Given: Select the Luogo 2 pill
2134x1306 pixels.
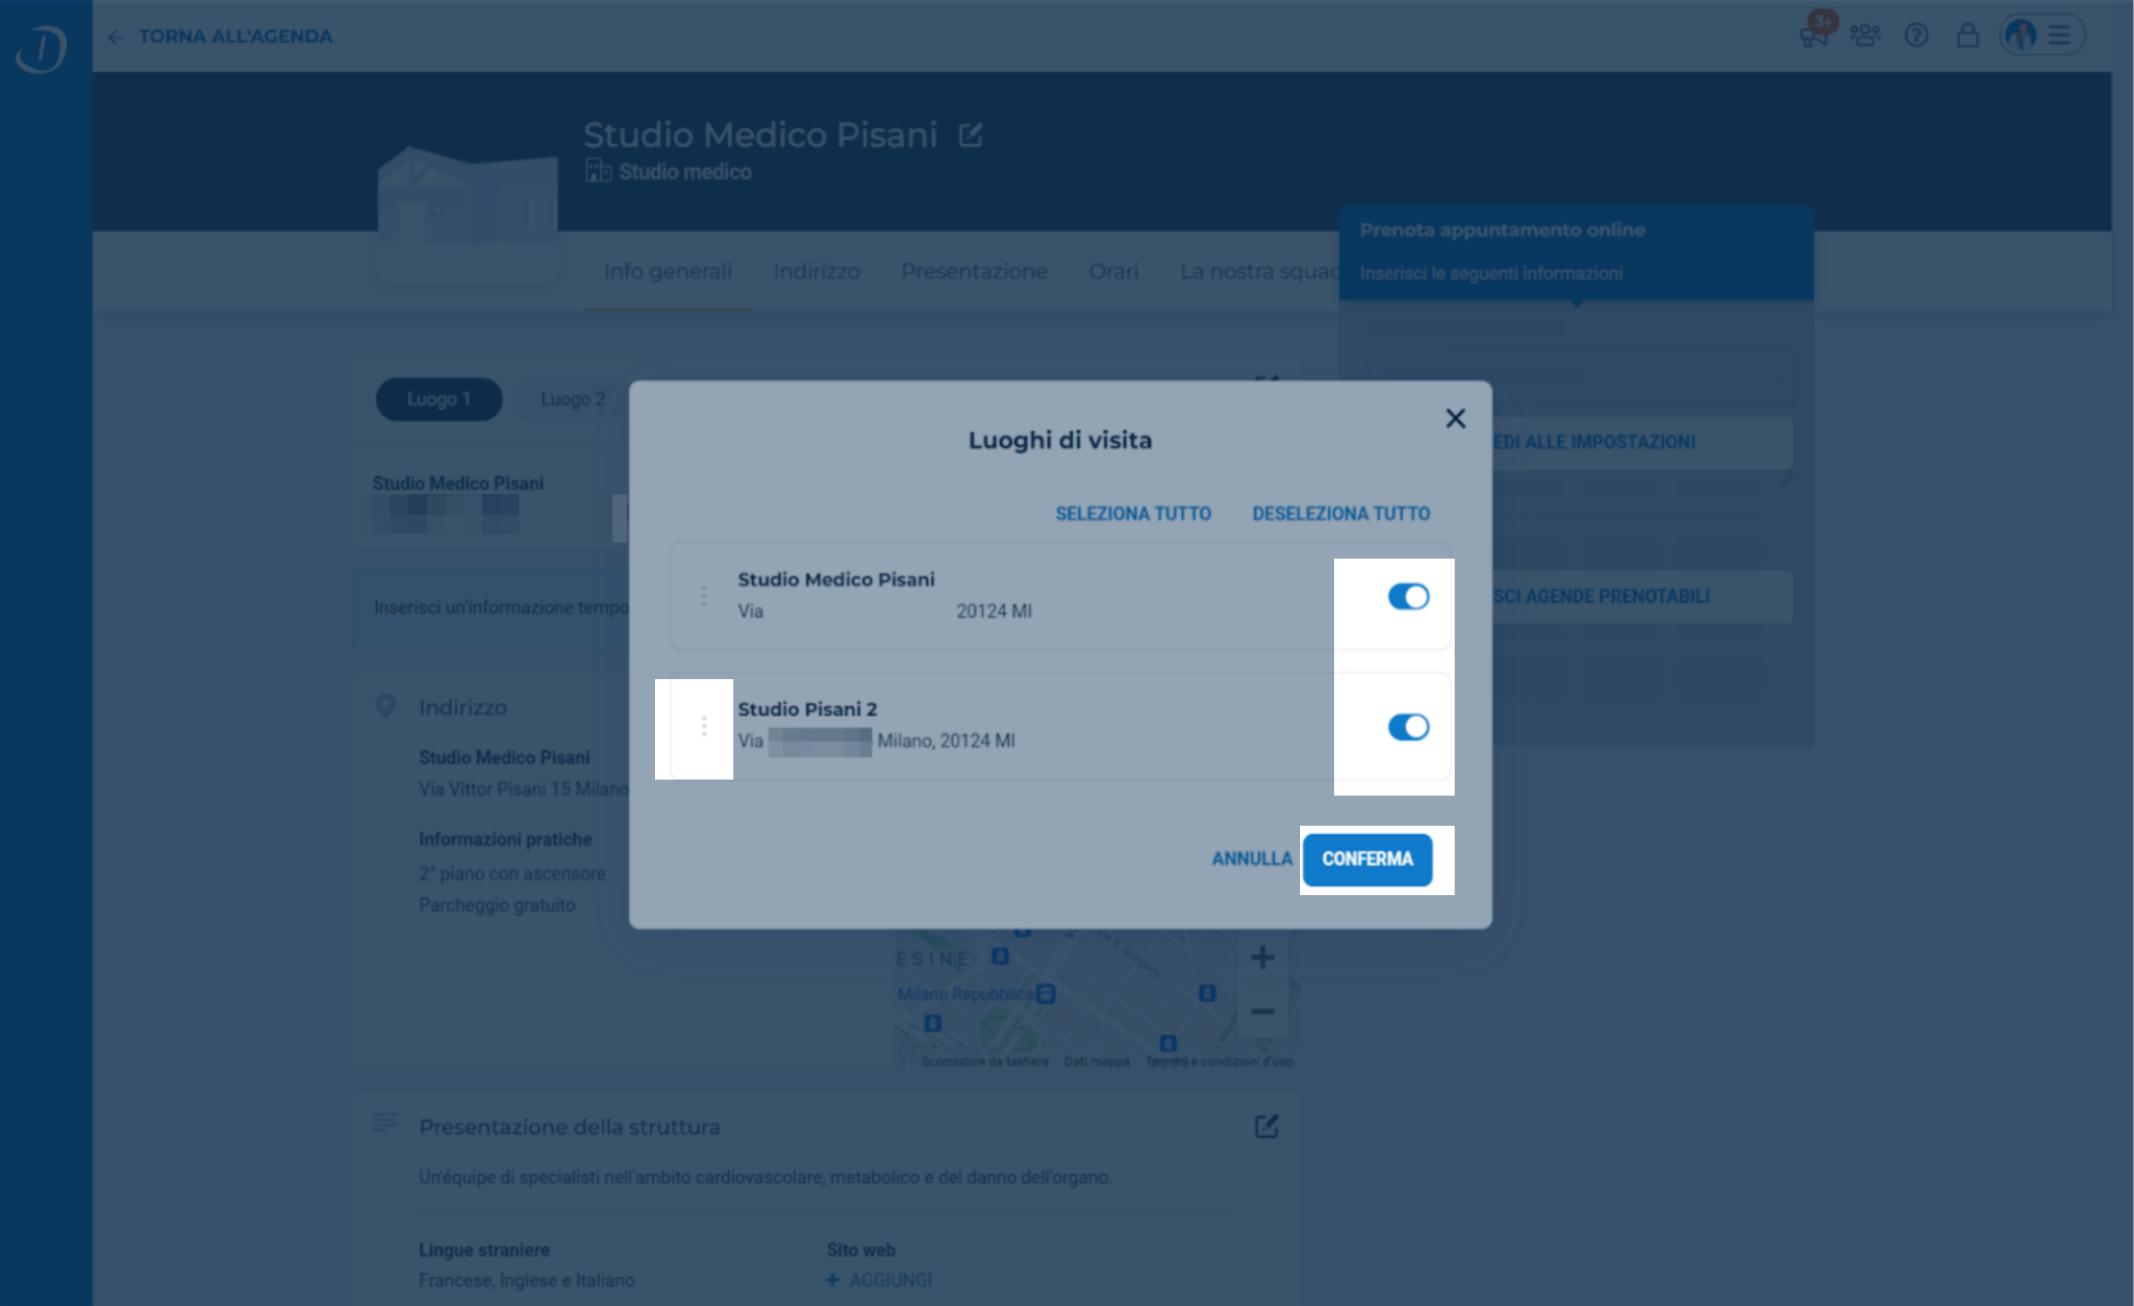Looking at the screenshot, I should [572, 399].
